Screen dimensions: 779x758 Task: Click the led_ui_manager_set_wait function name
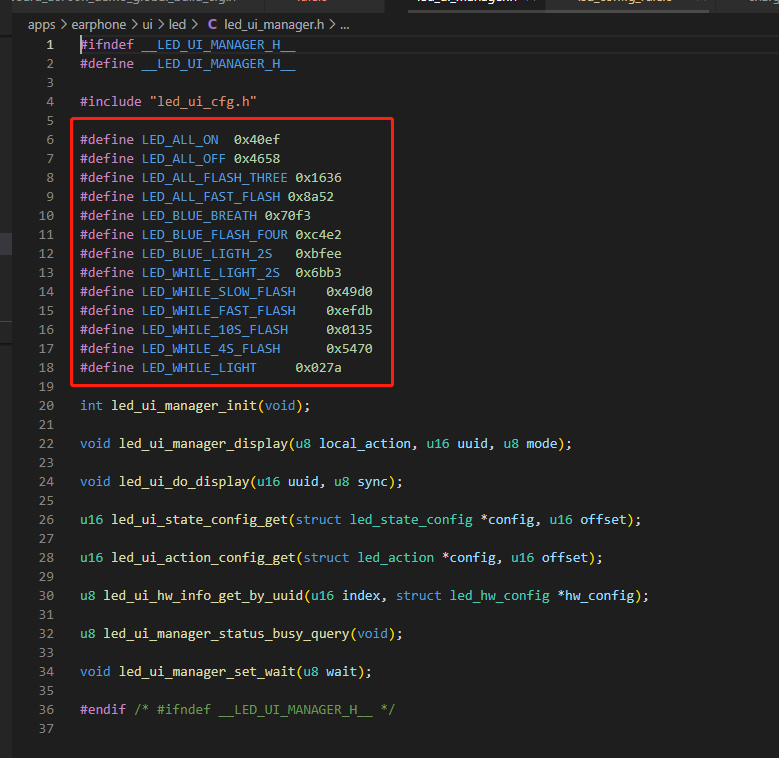pos(207,672)
